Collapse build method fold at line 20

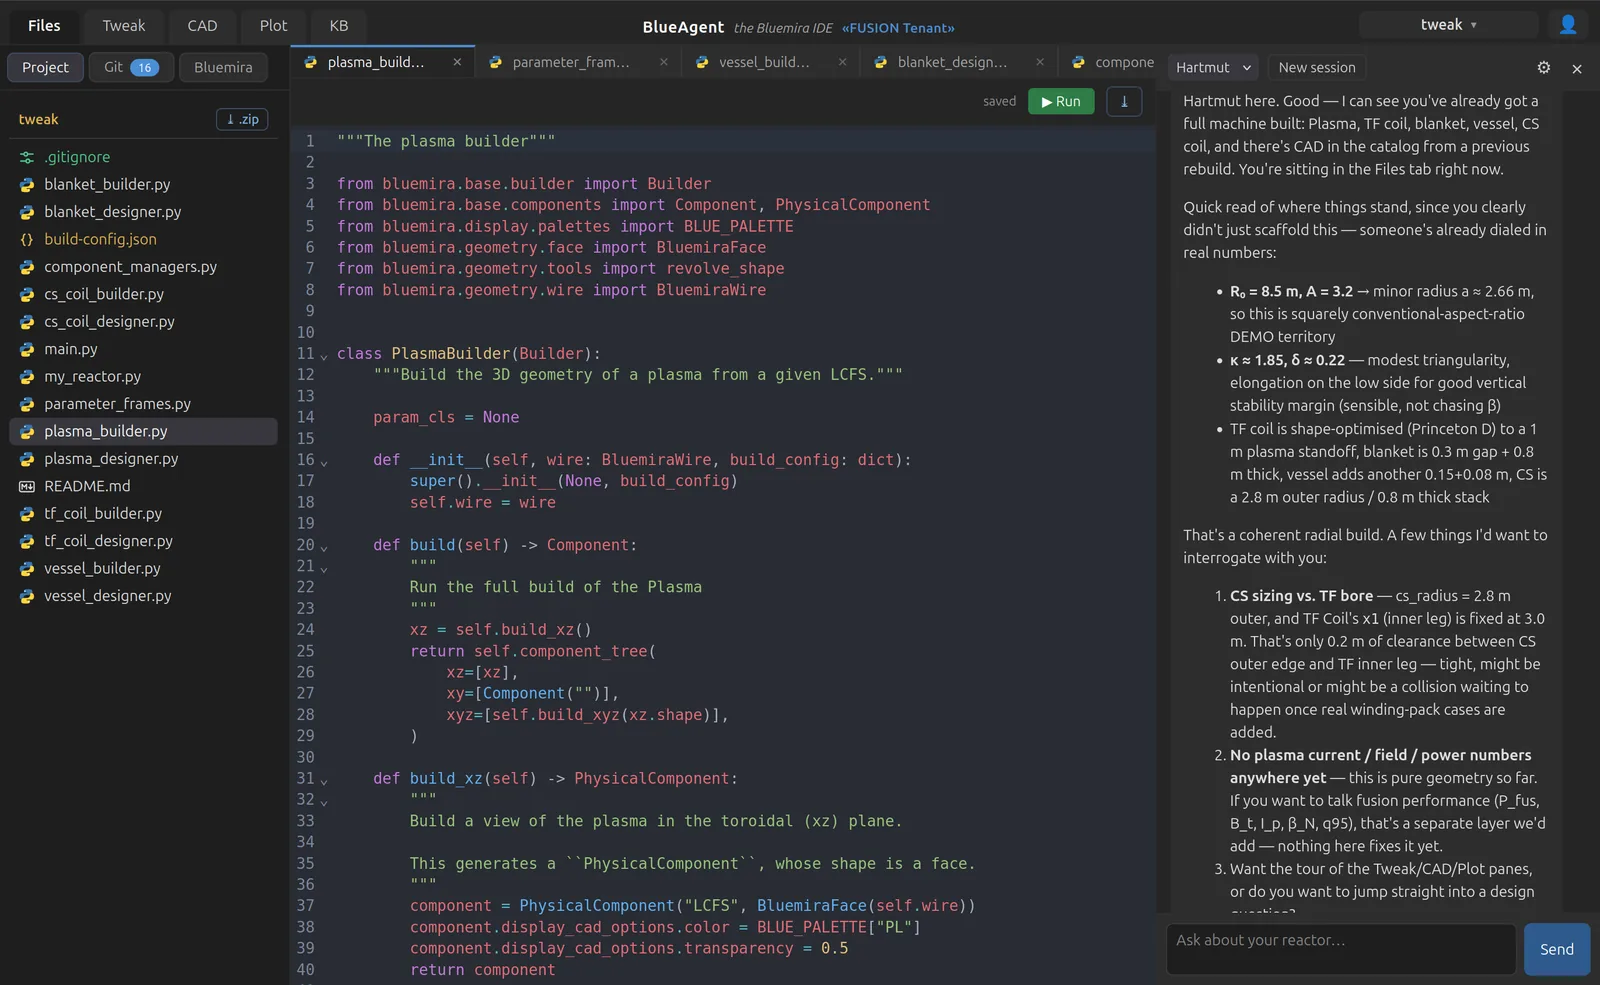pos(323,546)
